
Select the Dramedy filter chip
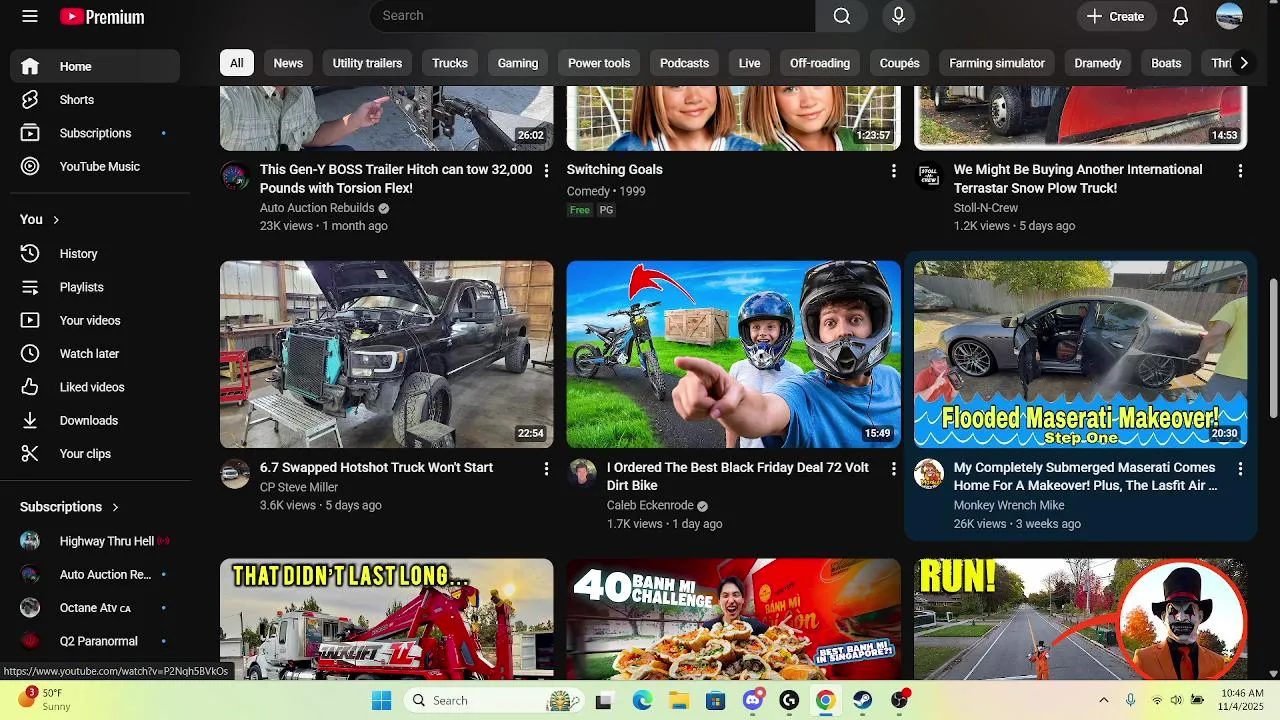pos(1098,63)
